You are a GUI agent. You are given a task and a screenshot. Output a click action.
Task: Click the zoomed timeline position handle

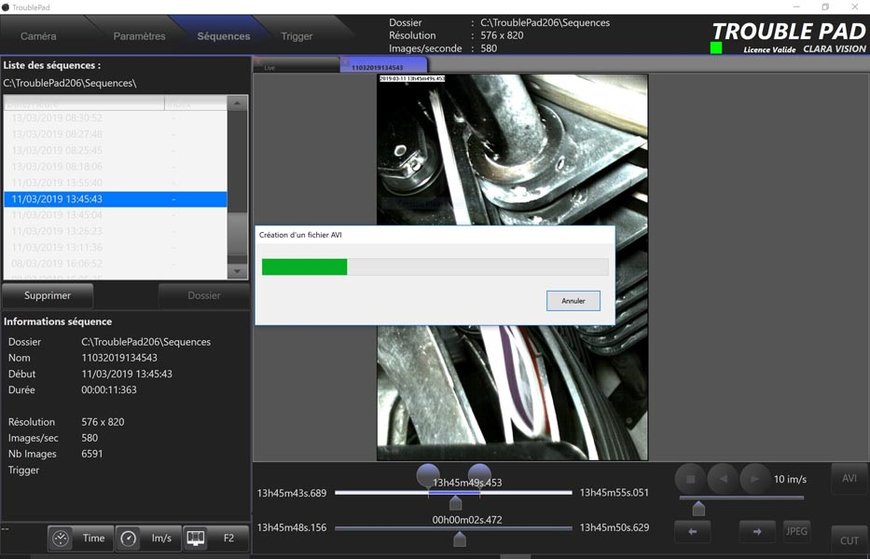coord(459,538)
